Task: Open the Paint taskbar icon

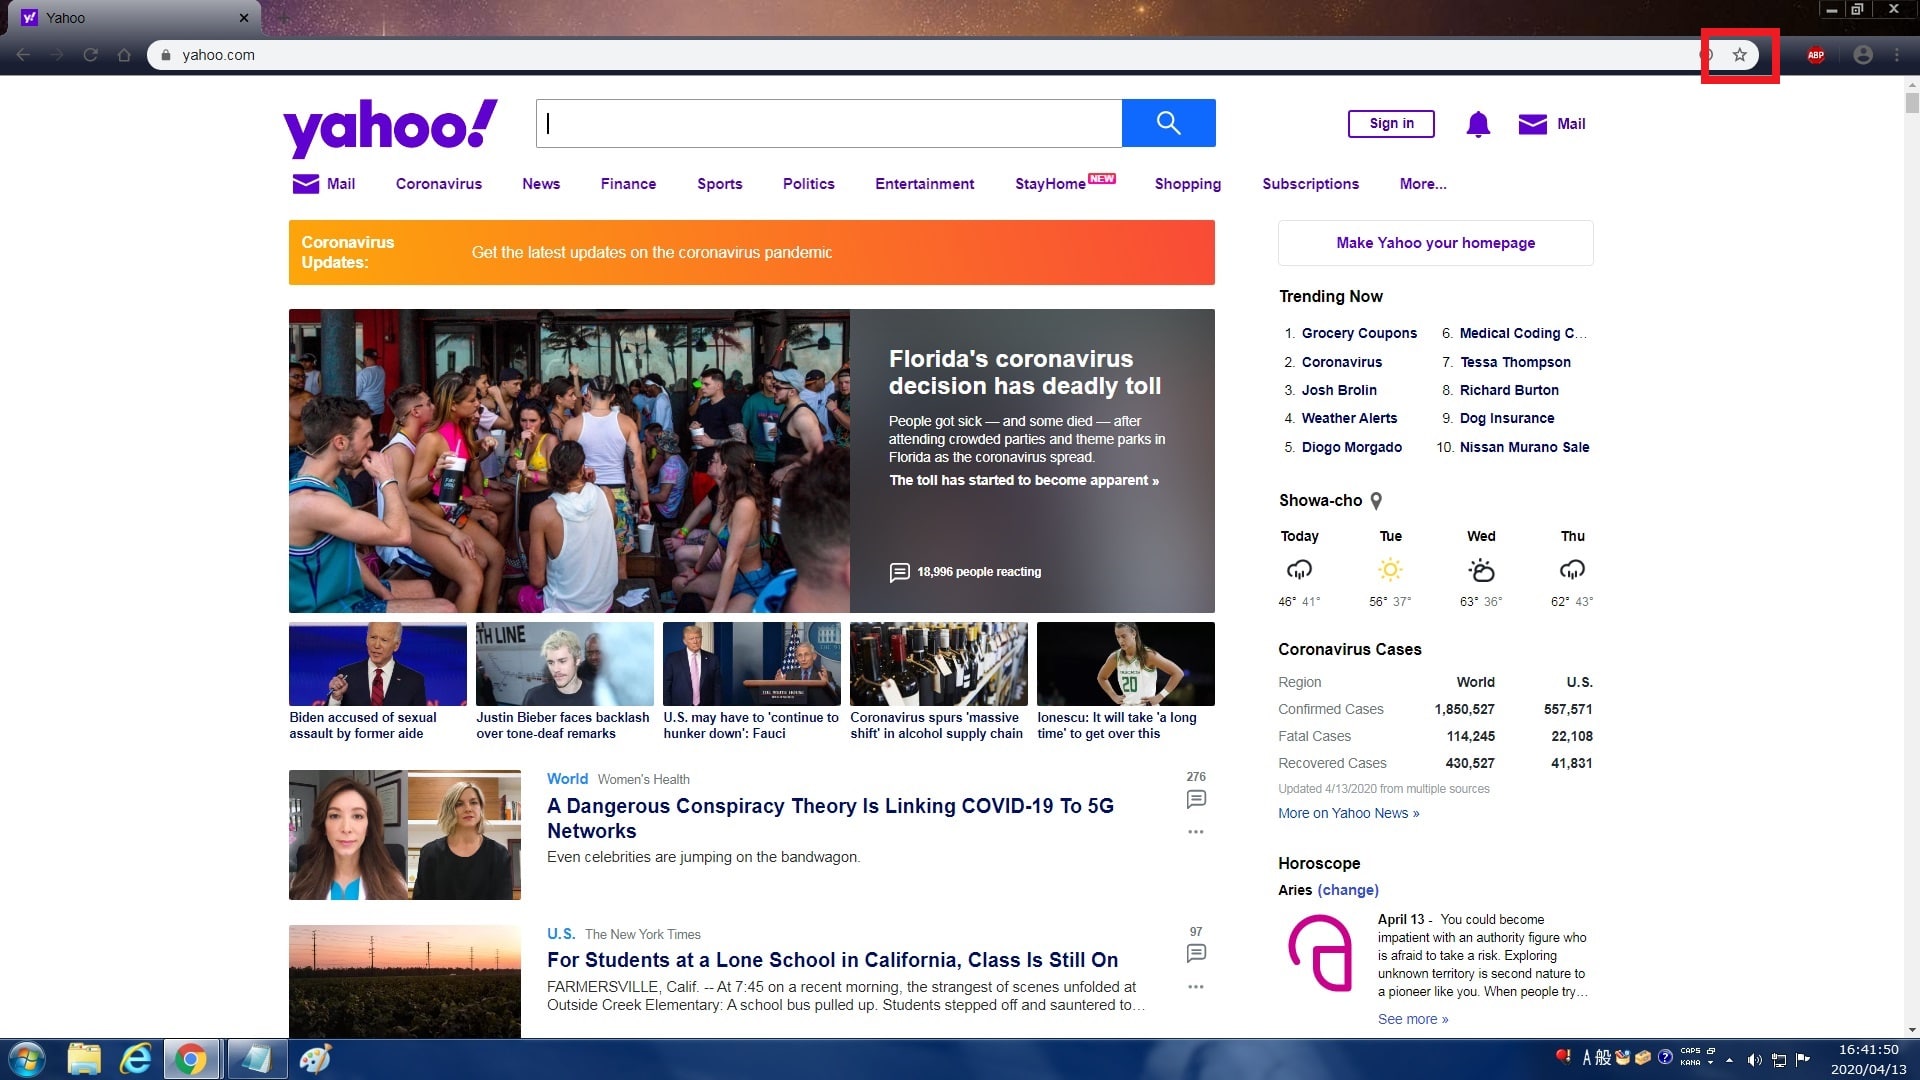Action: (315, 1059)
